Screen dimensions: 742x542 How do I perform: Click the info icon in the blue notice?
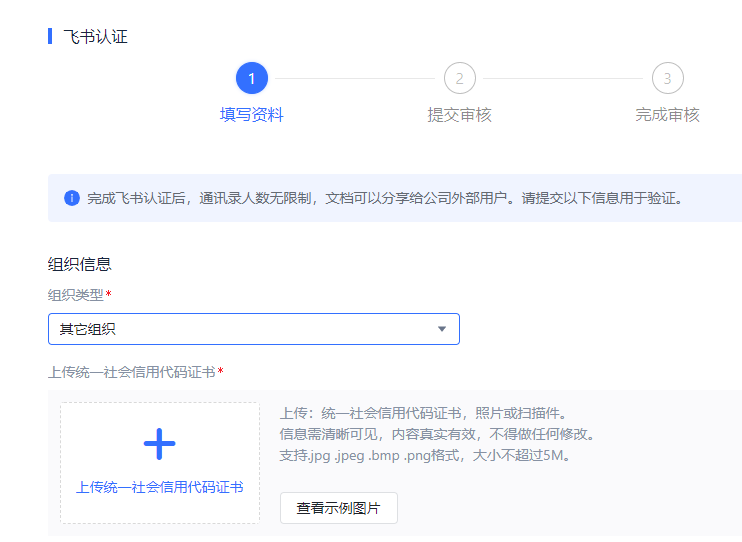click(72, 198)
